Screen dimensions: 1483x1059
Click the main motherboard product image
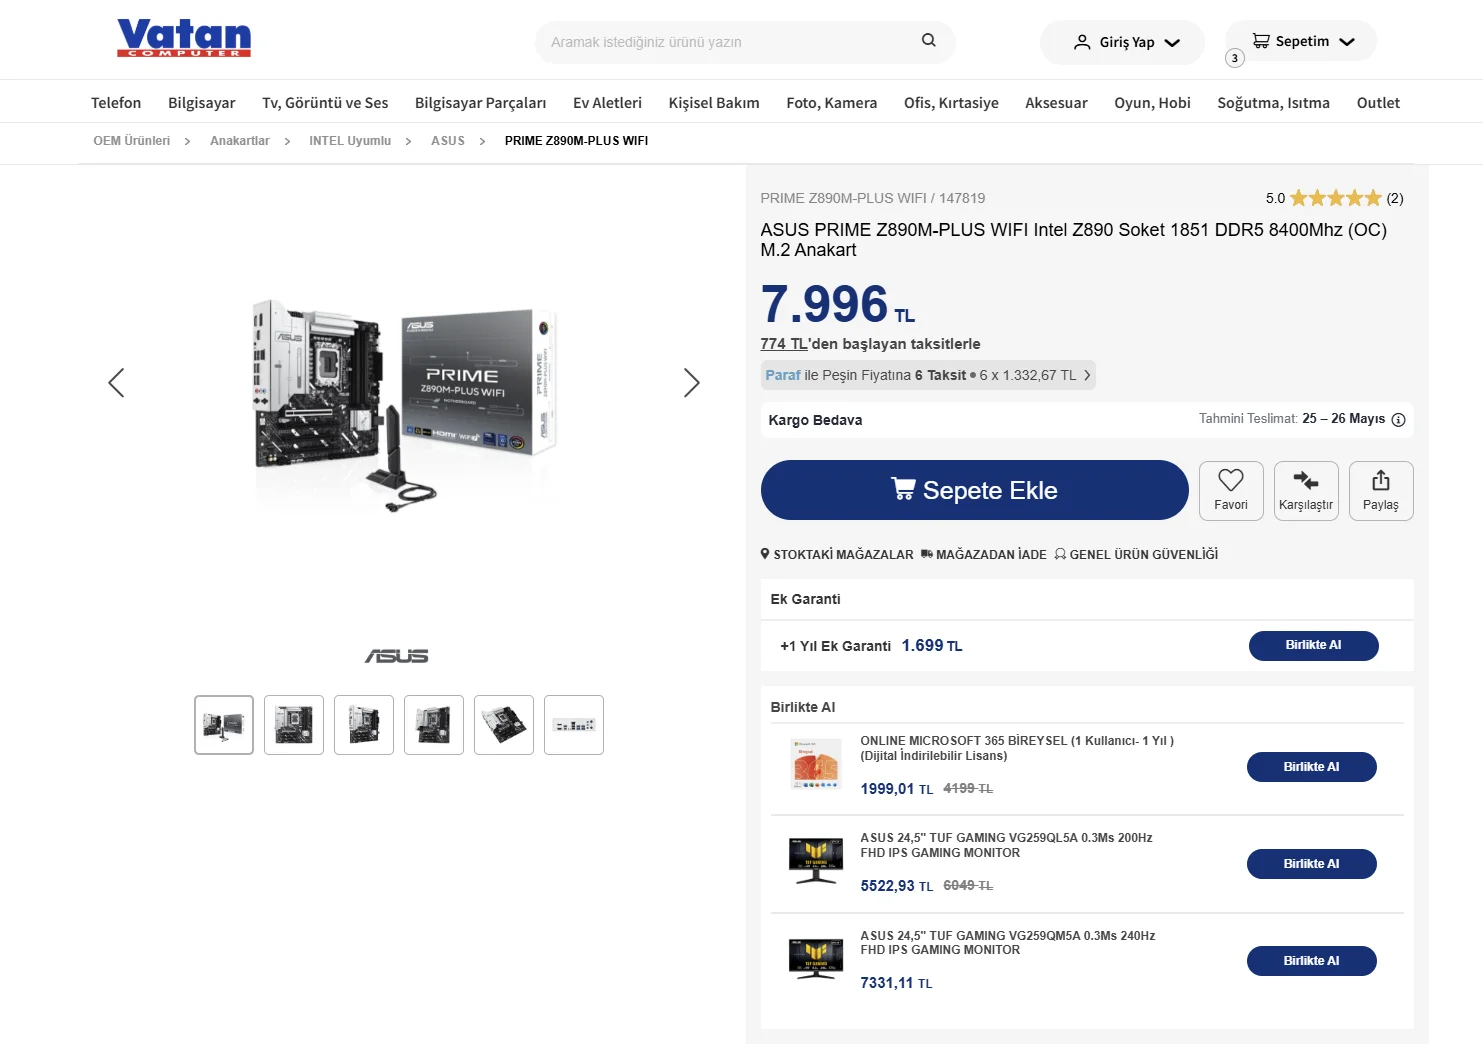coord(404,403)
